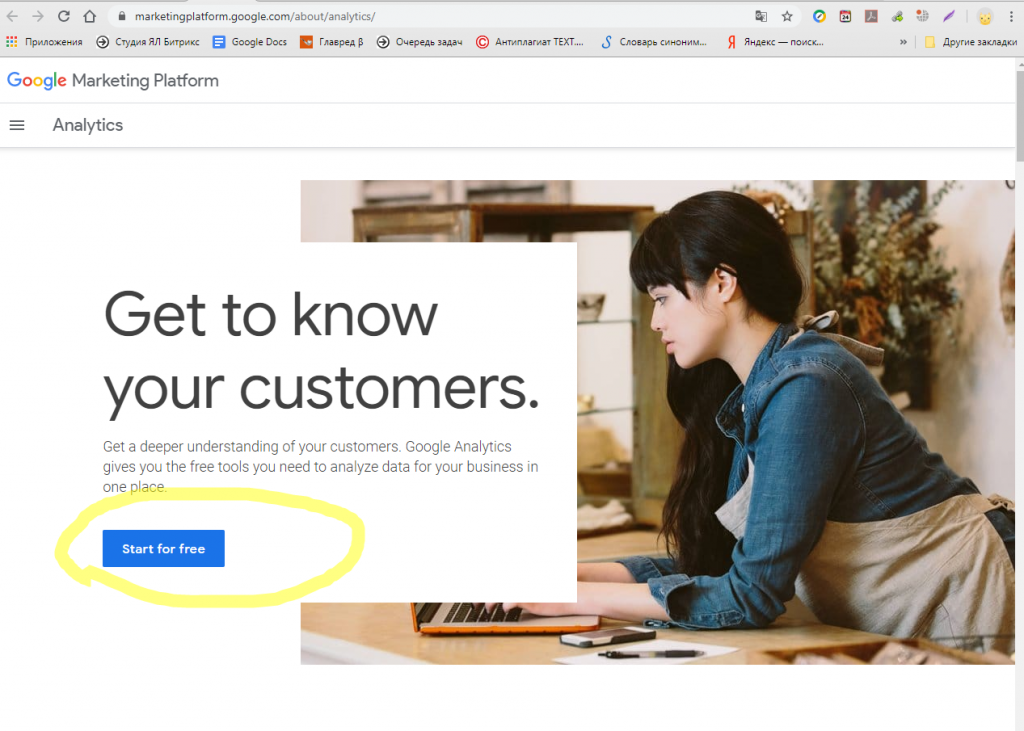Open the Очередь задач bookmark

(419, 42)
